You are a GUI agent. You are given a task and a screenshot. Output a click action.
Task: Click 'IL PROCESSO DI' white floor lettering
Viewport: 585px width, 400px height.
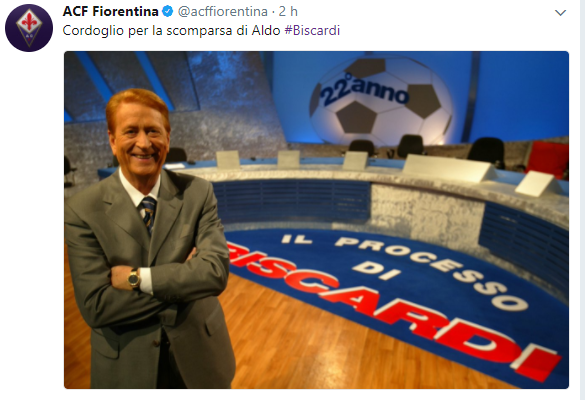click(x=403, y=269)
